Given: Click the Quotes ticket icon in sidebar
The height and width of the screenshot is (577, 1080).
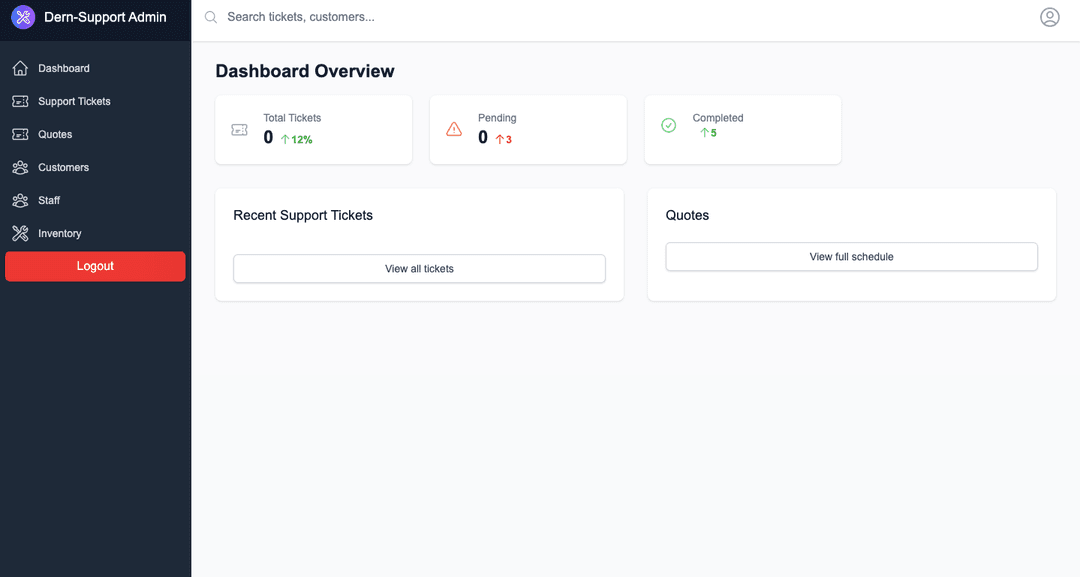Looking at the screenshot, I should point(20,134).
